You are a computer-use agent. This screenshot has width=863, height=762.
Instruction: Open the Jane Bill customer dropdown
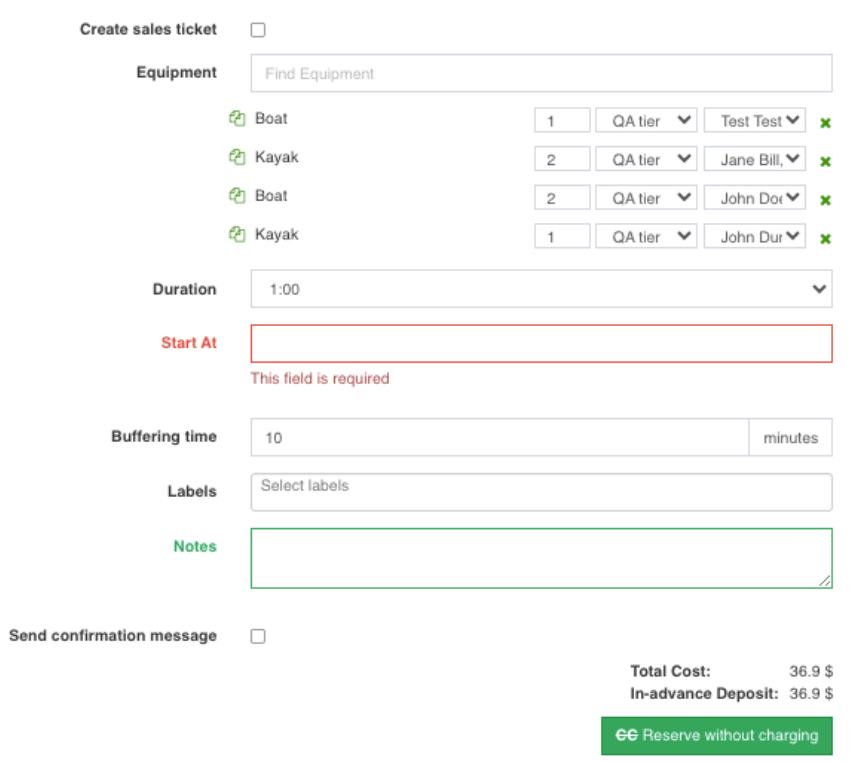coord(754,159)
